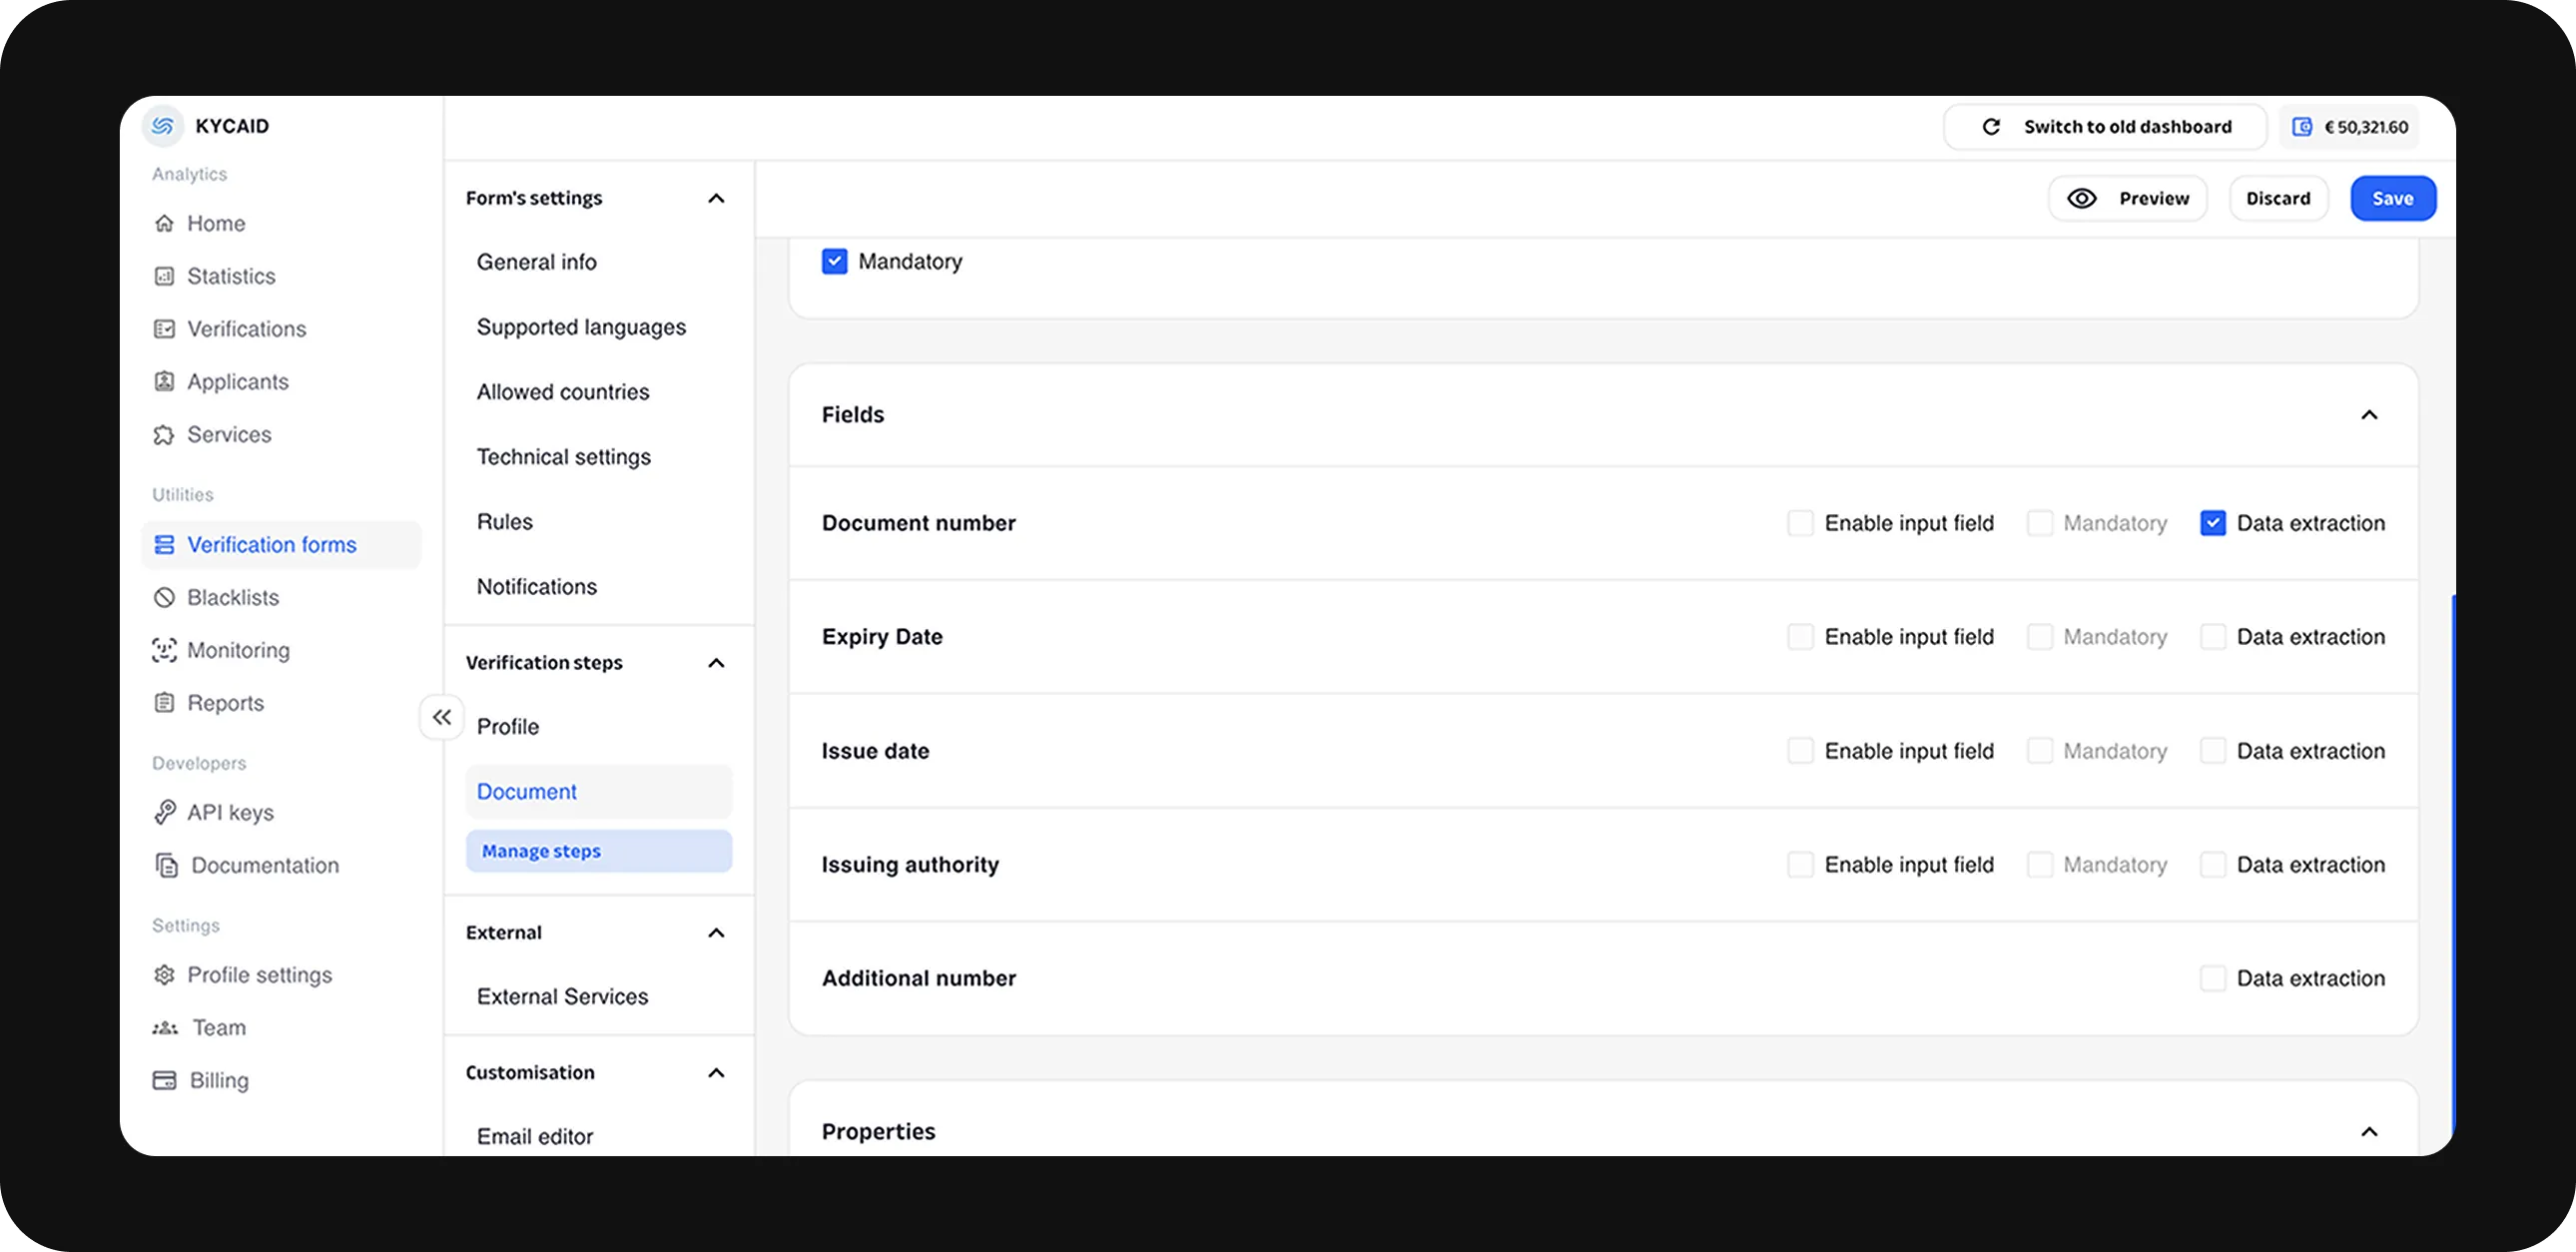Open Allowed countries settings

point(562,392)
